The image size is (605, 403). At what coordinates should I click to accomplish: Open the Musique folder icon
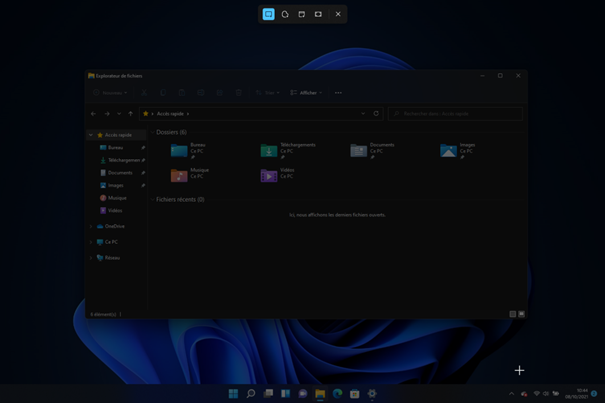click(x=179, y=176)
